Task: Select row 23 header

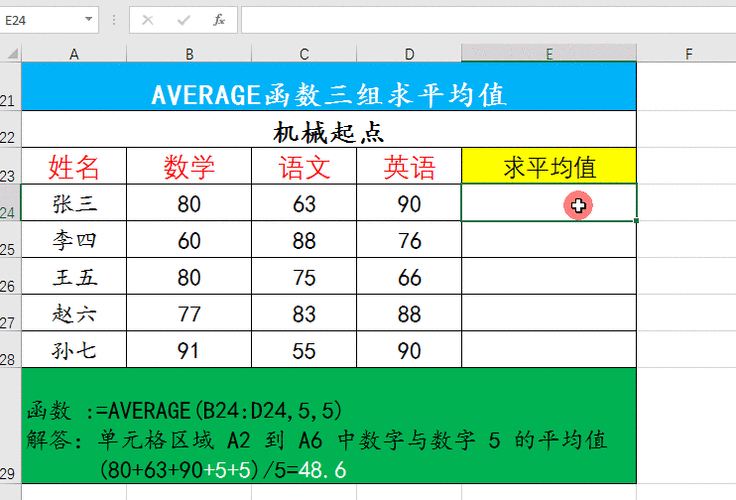Action: tap(10, 166)
